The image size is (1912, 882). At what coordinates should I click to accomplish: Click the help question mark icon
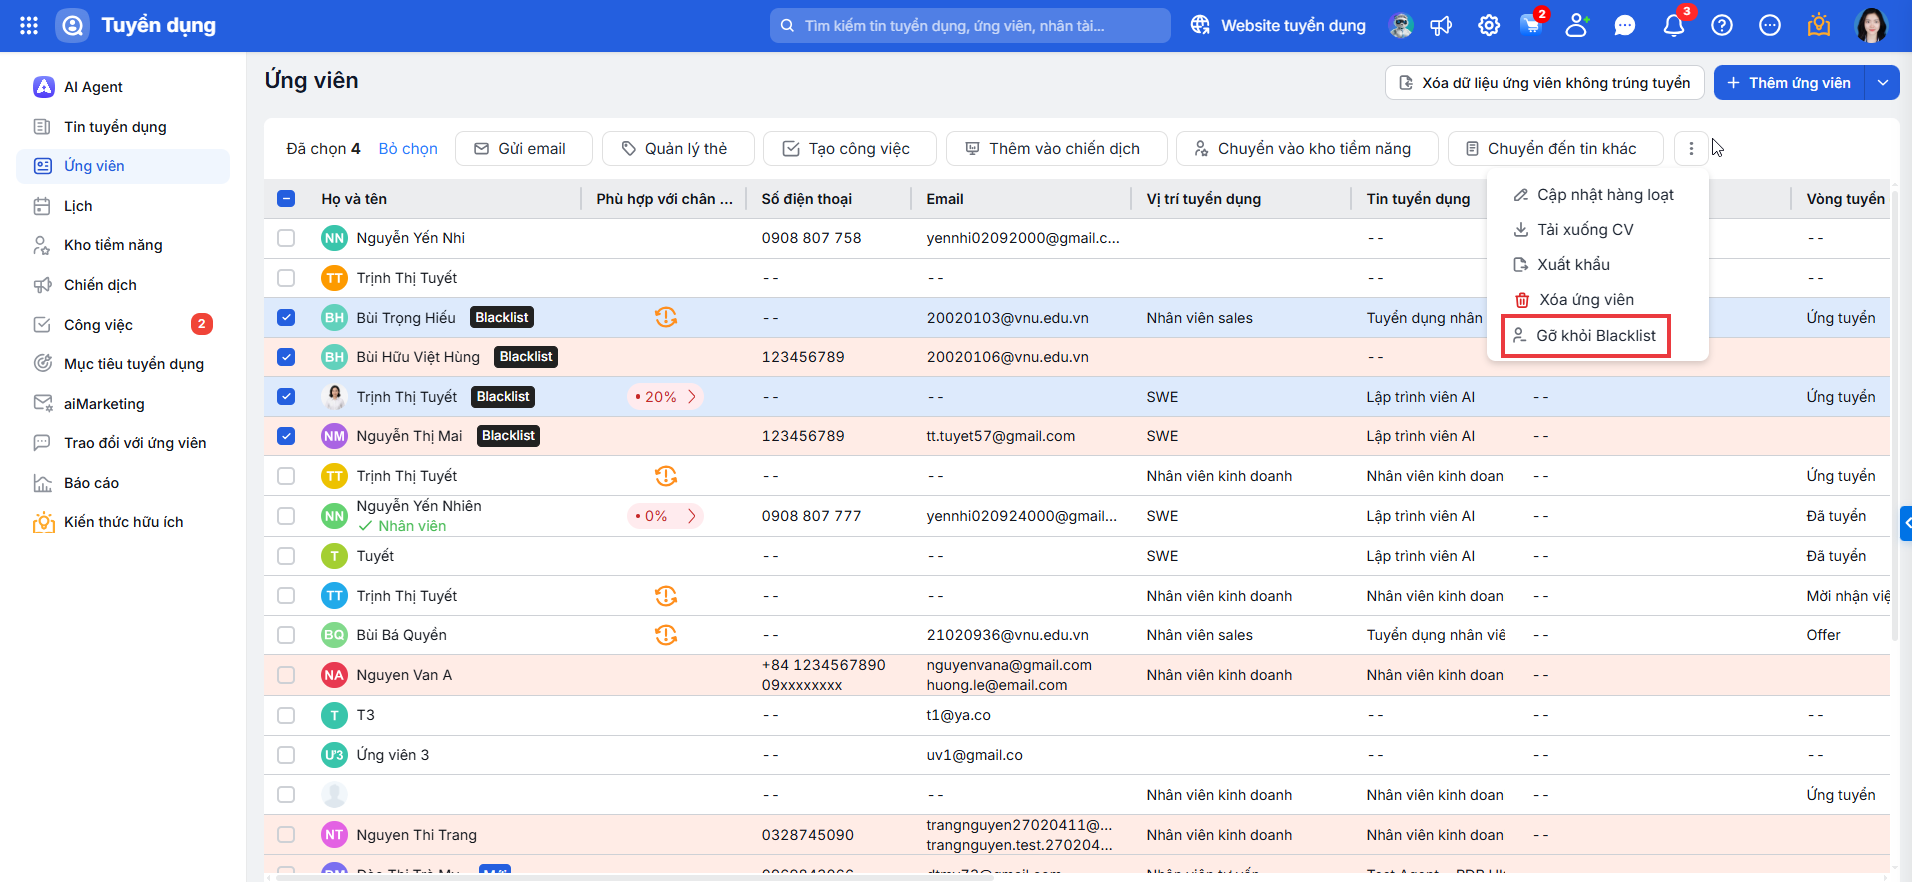pos(1722,26)
